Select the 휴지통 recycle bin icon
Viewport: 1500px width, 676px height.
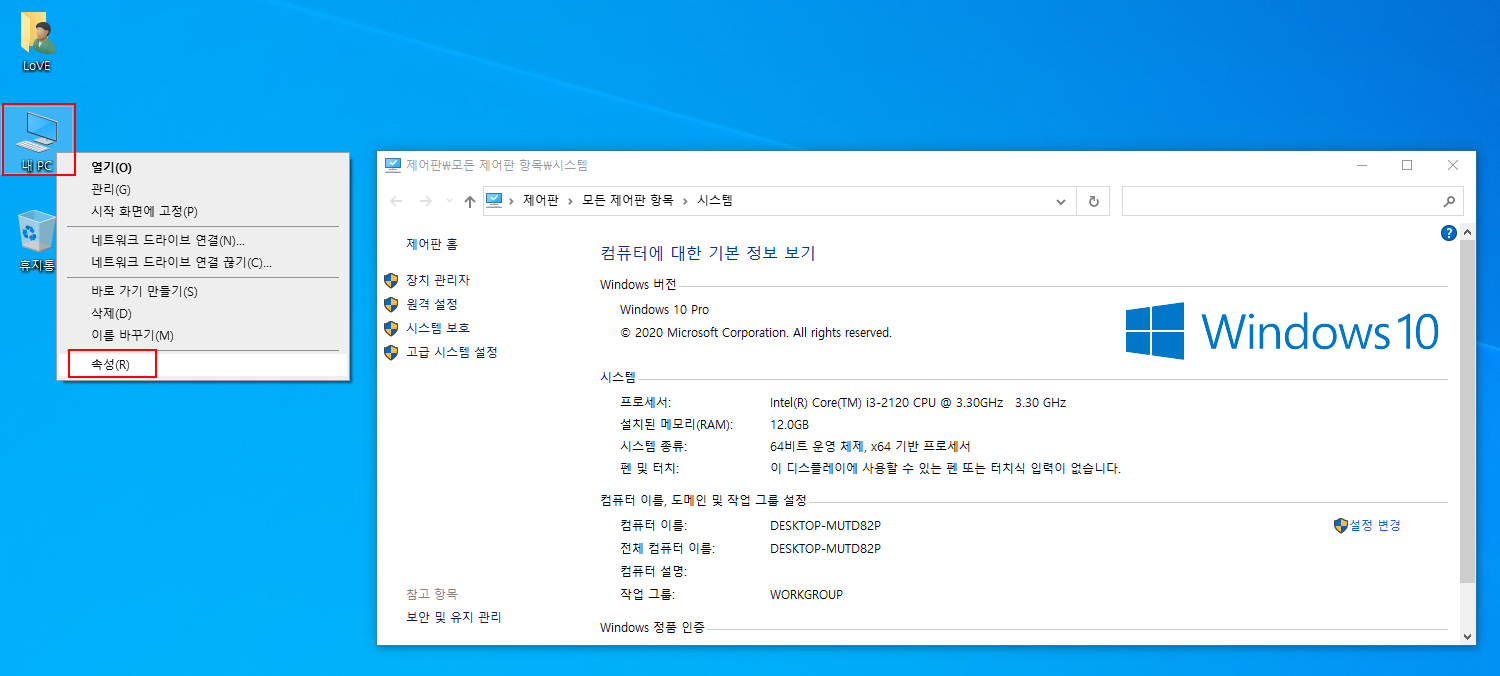38,241
